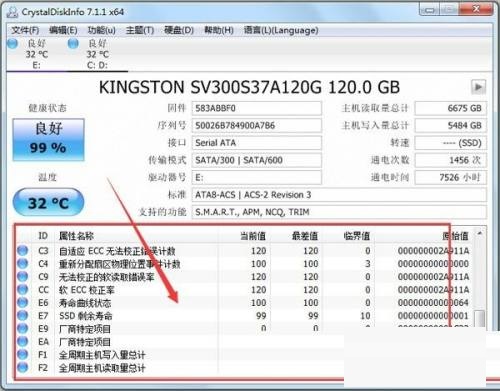Click the raw value 0000000000000064
Viewport: 500px width, 391px height.
click(x=433, y=303)
